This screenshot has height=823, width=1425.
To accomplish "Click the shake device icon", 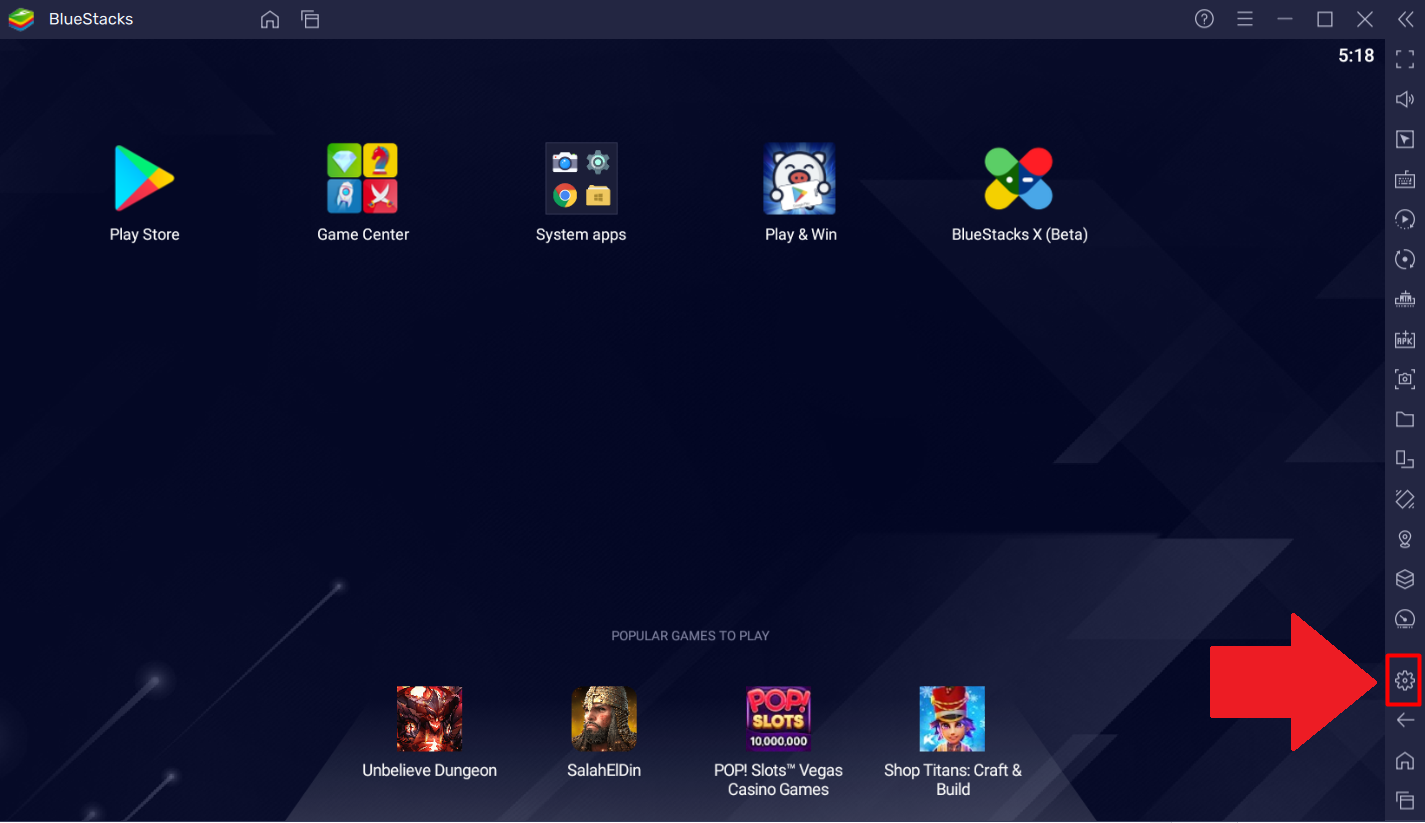I will (x=1405, y=499).
